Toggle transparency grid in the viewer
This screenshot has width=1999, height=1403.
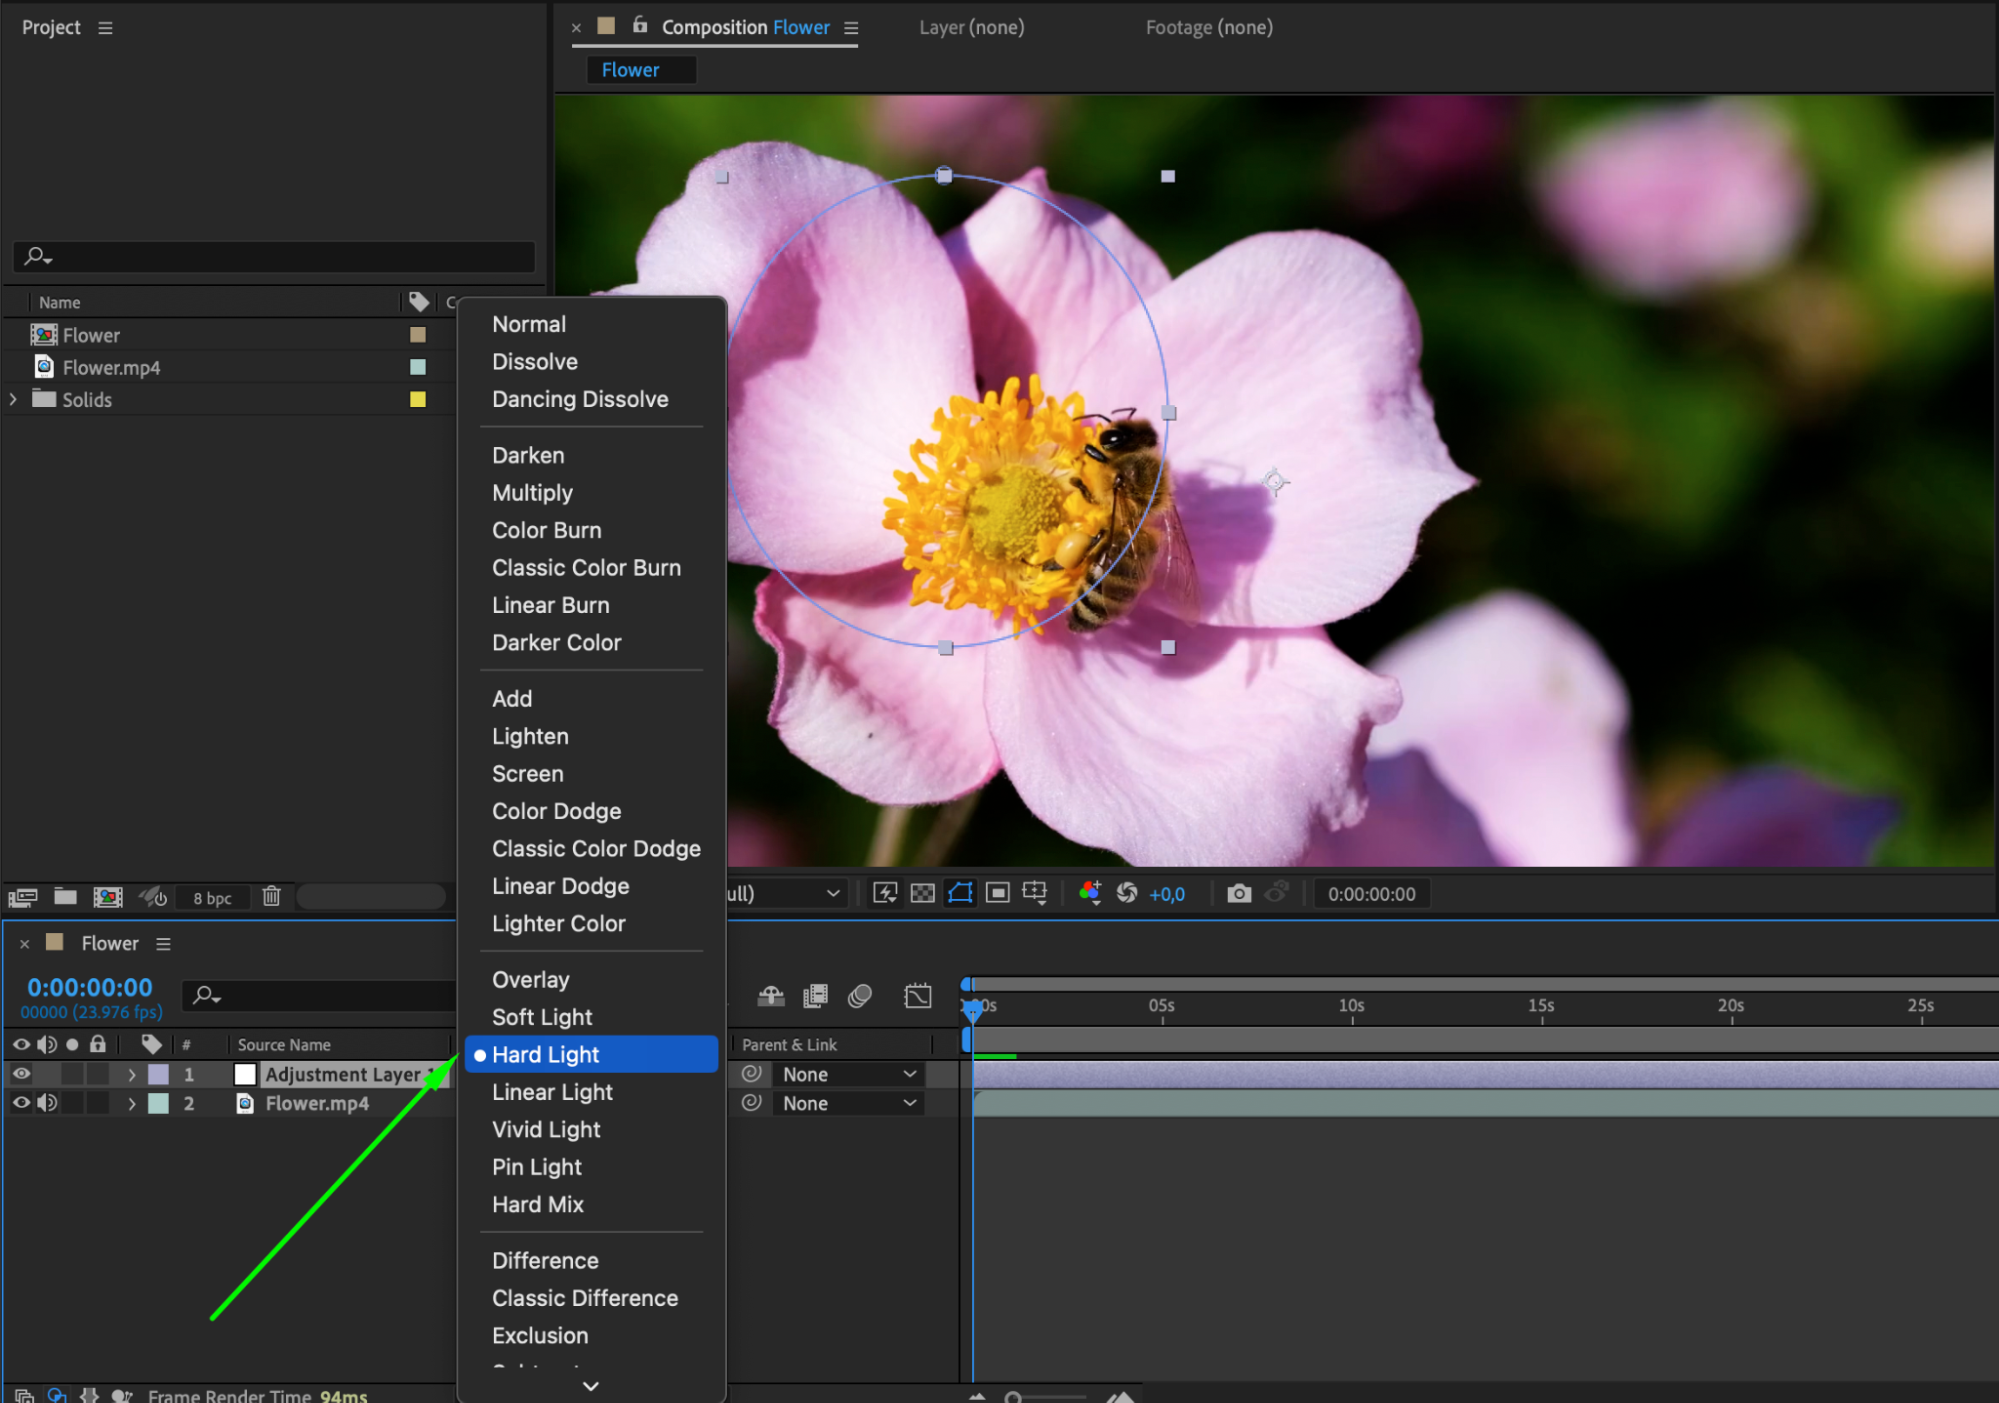[x=922, y=893]
